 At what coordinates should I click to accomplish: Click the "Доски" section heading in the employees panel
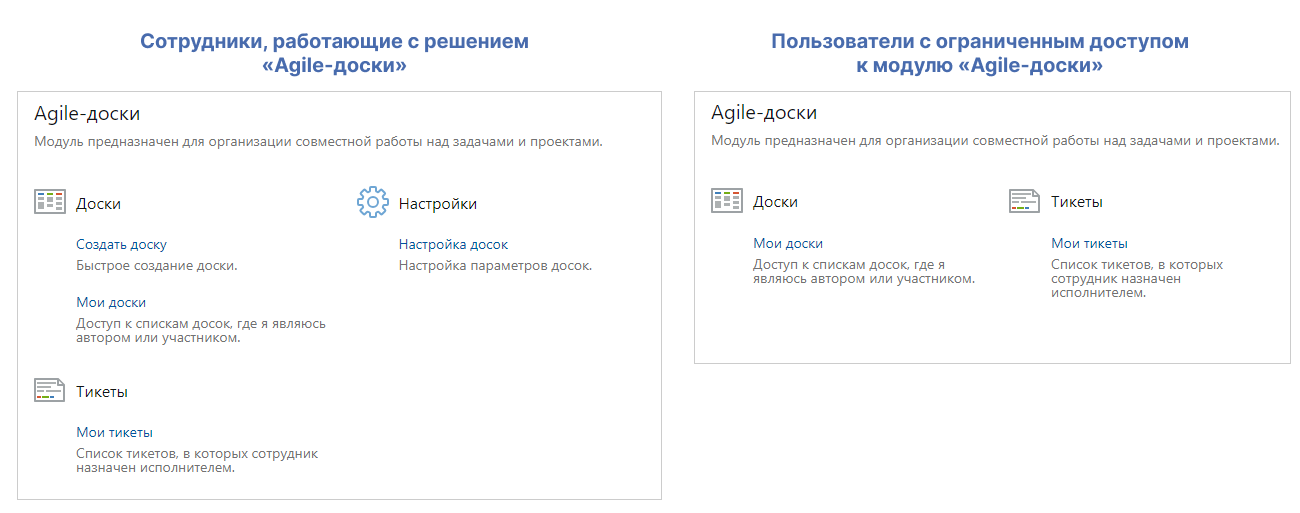pos(98,204)
